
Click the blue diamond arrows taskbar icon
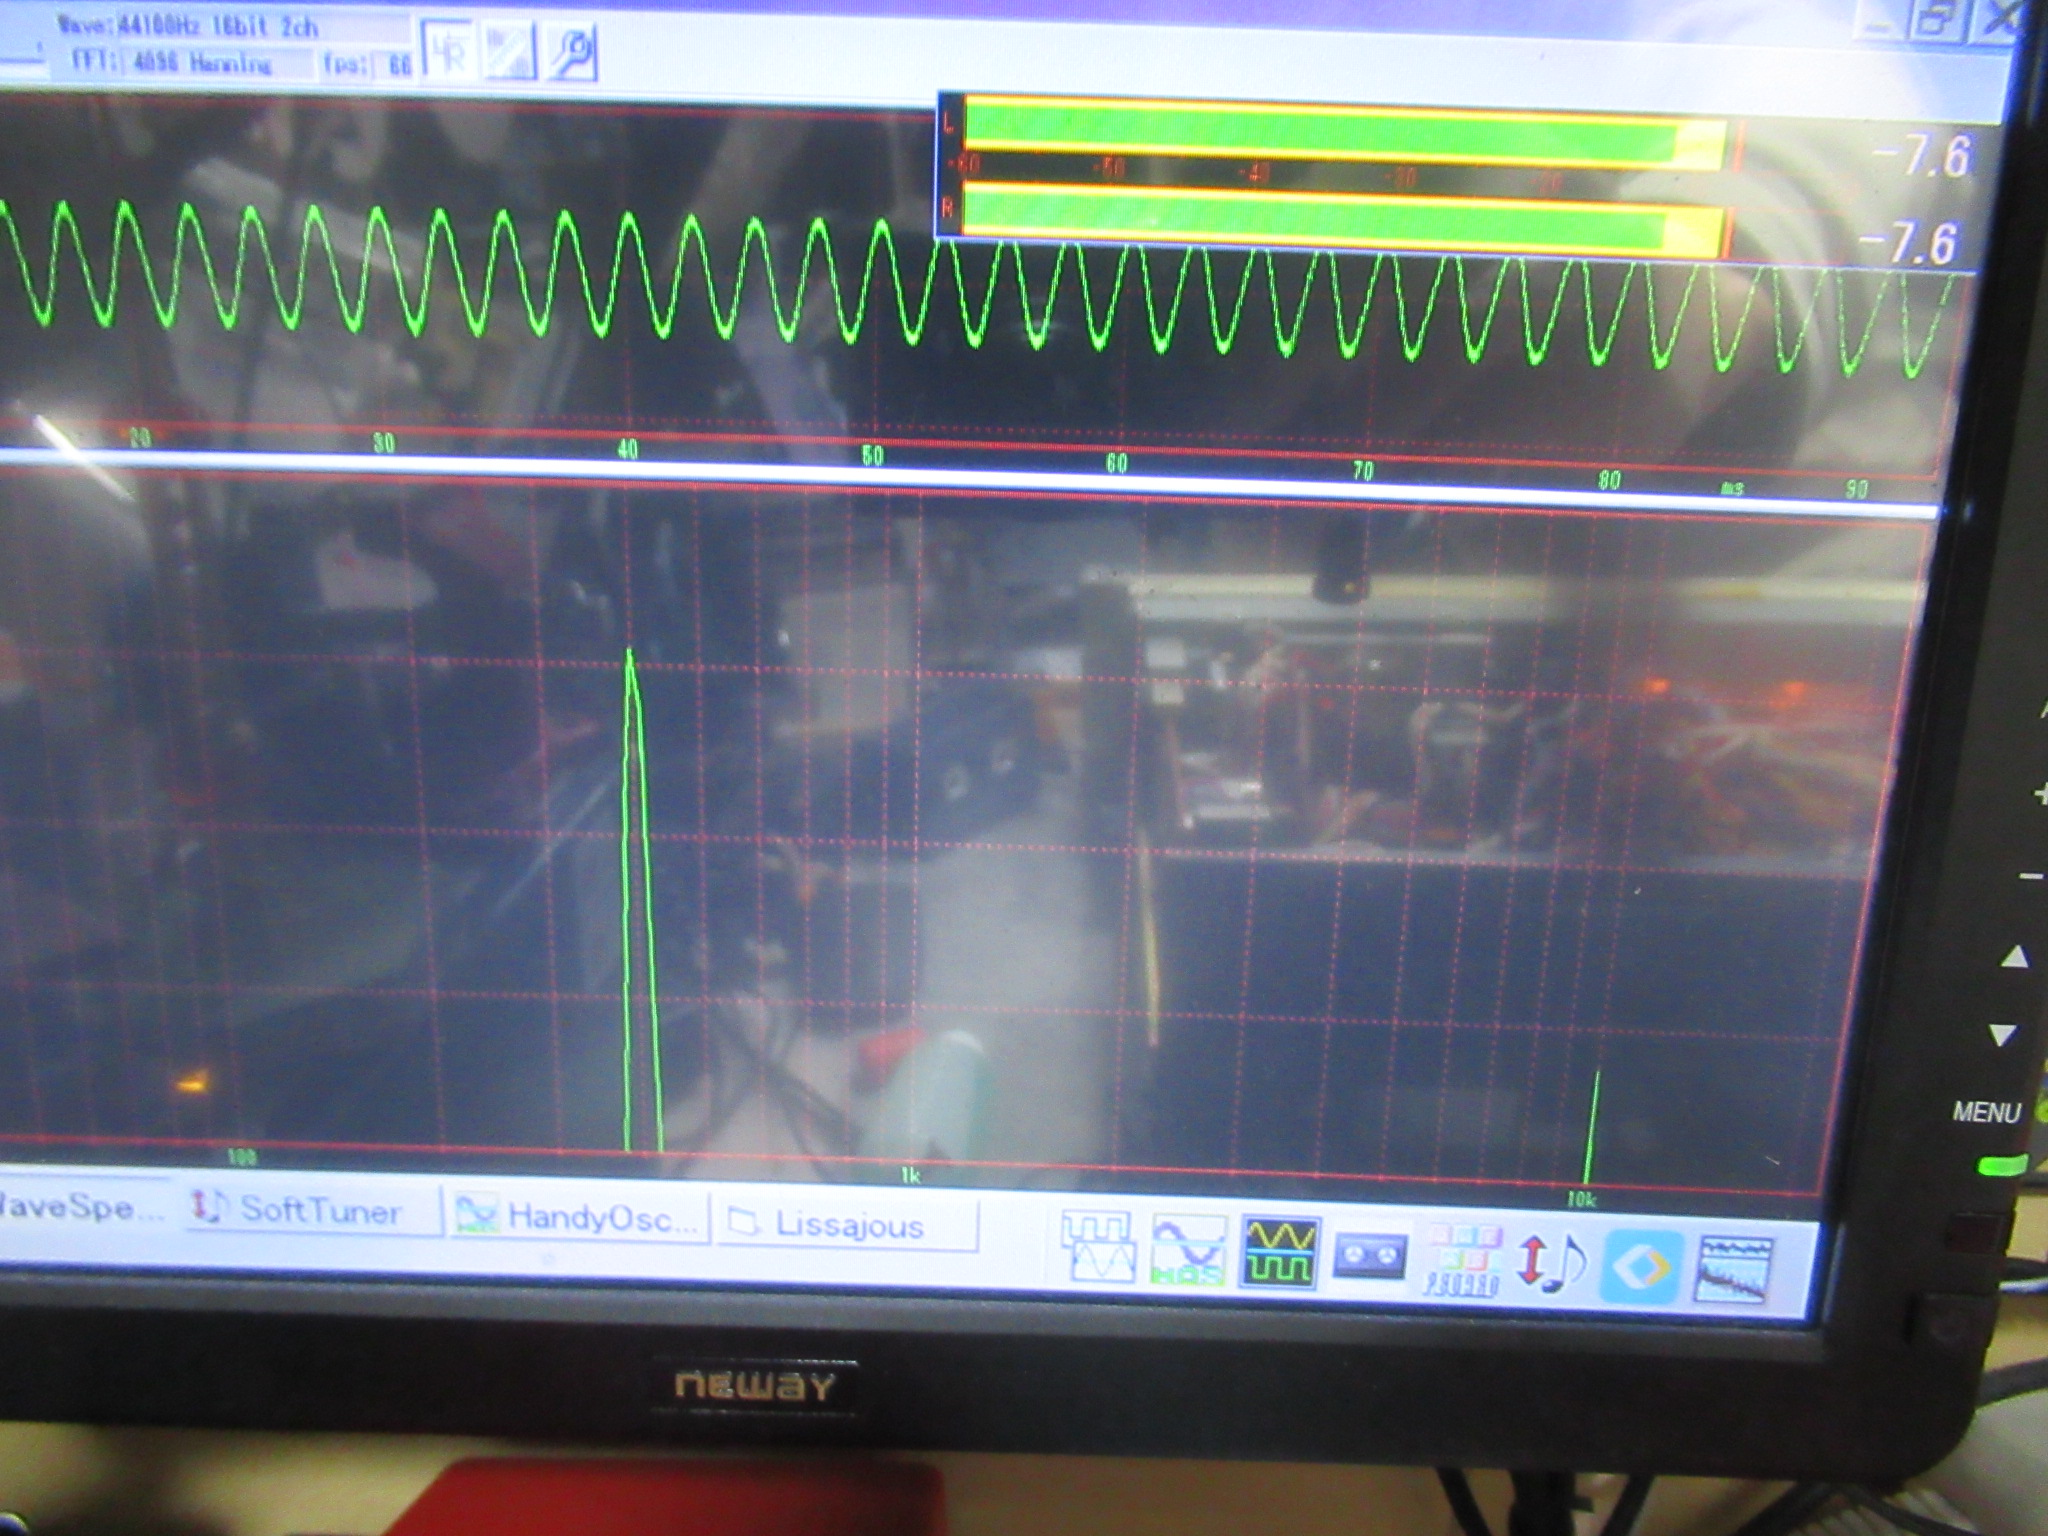tap(1641, 1266)
